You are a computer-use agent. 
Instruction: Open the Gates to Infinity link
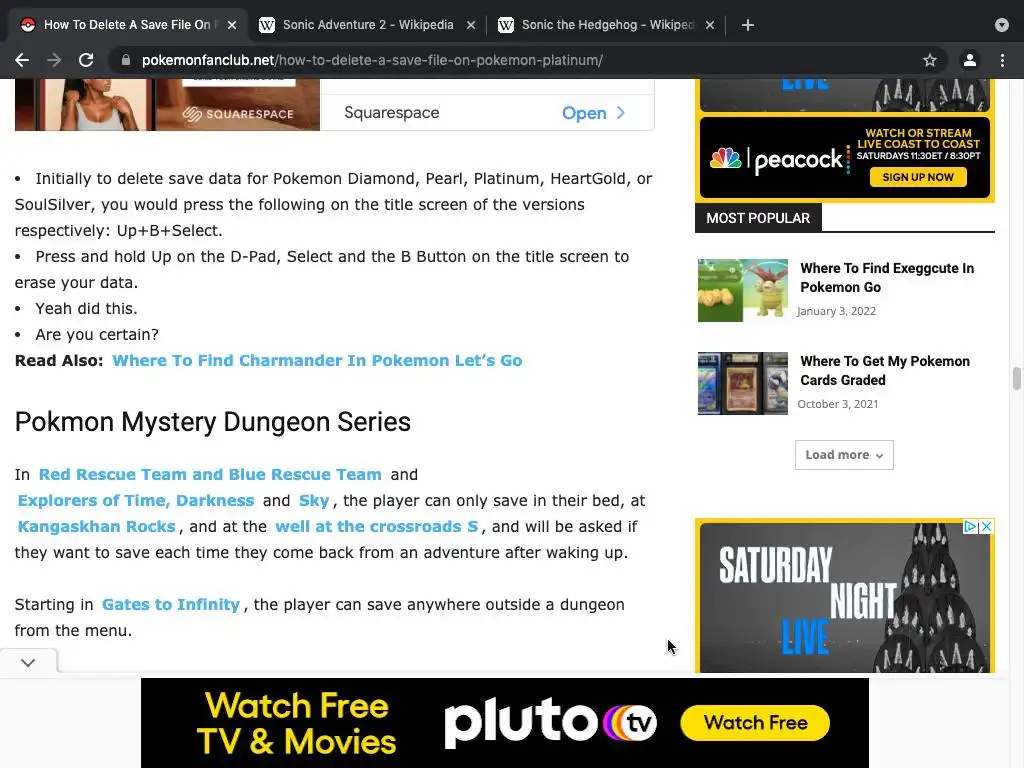[x=171, y=605]
